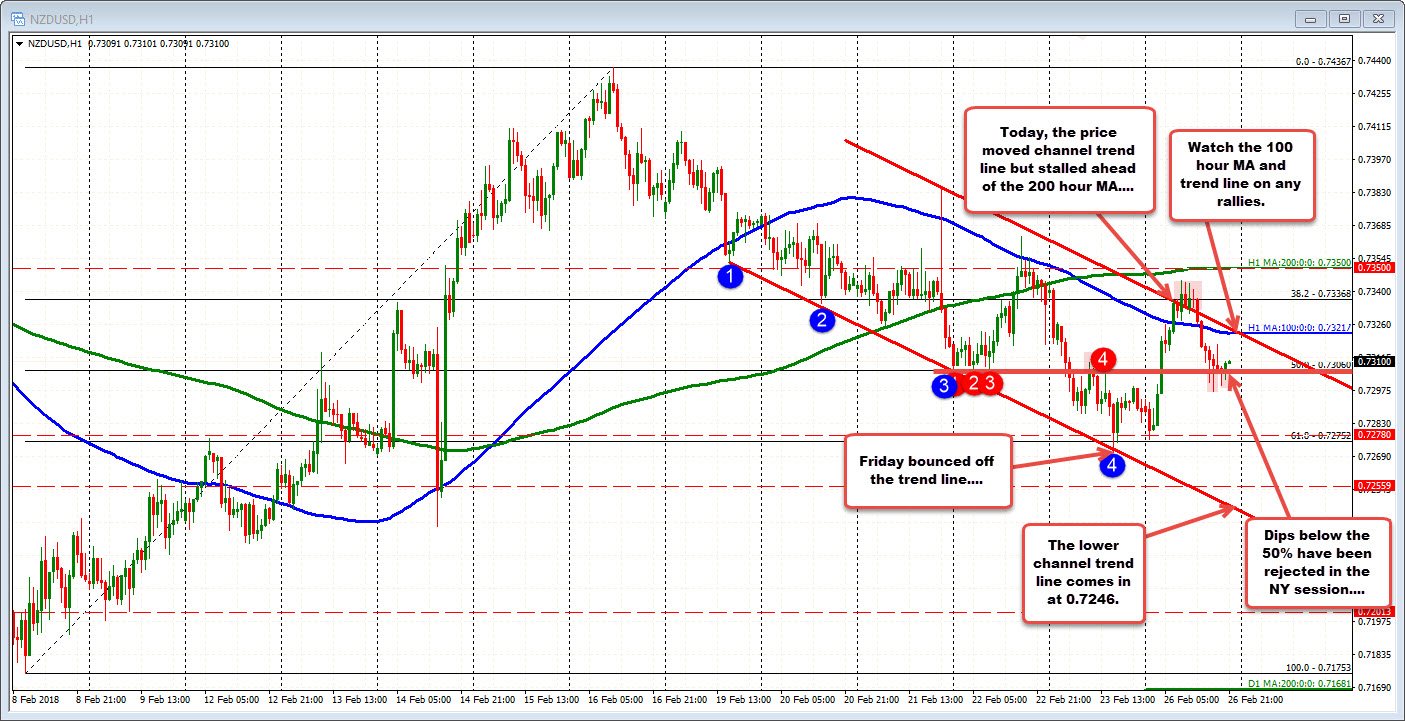Click the D1 MA:200:0:0: 0.71681 label
This screenshot has width=1405, height=721.
pyautogui.click(x=1301, y=683)
